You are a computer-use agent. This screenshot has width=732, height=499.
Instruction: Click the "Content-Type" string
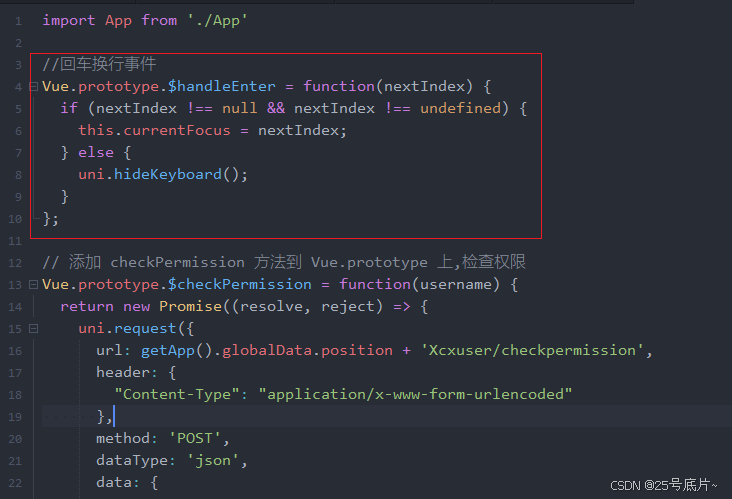(x=177, y=394)
